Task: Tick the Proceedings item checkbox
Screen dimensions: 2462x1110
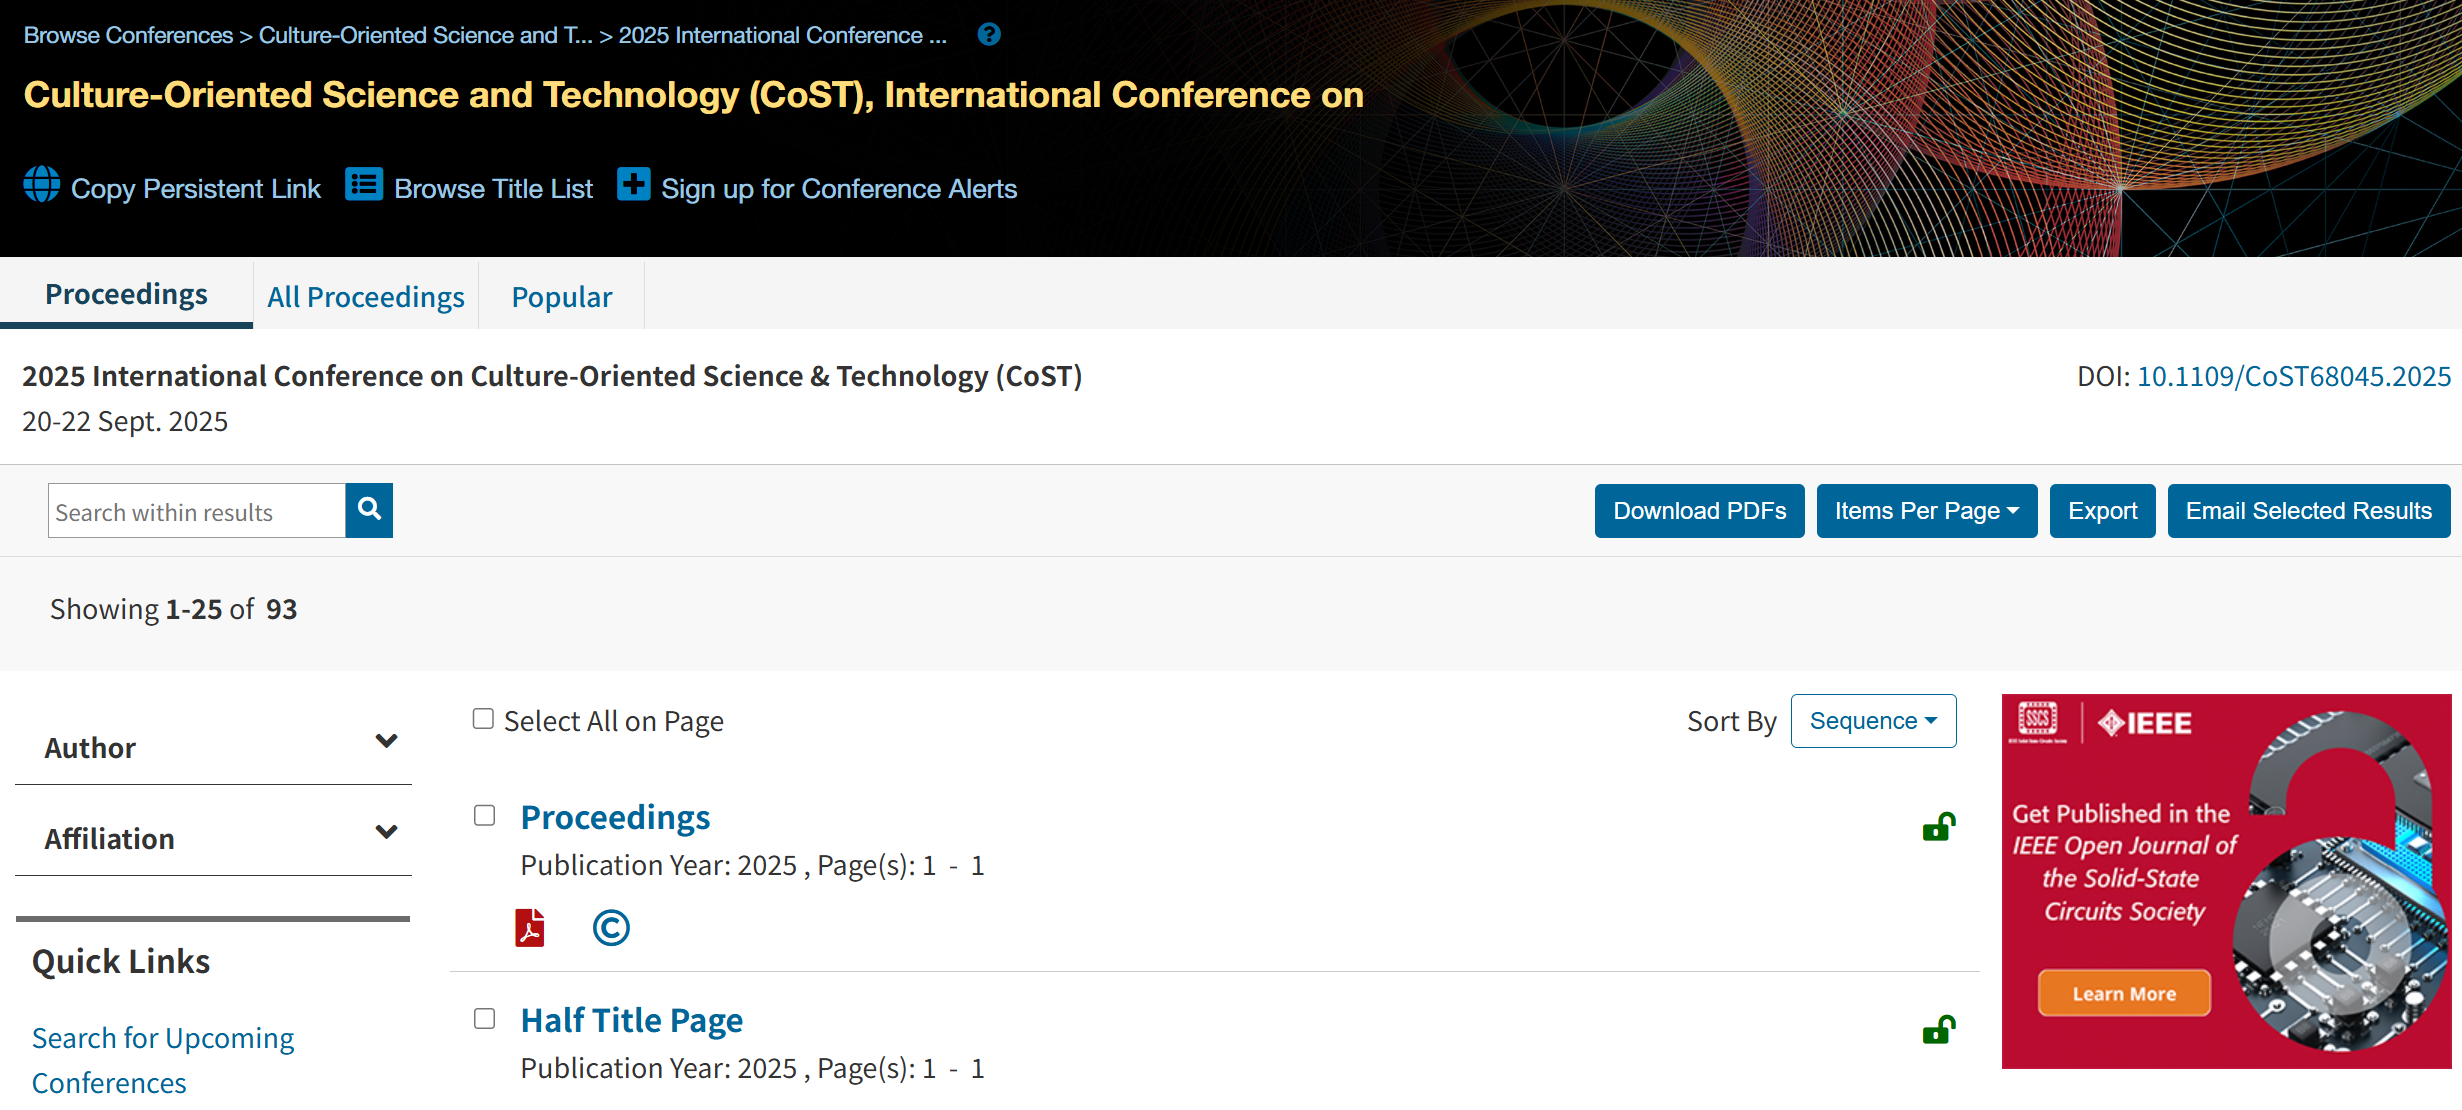Action: point(484,816)
